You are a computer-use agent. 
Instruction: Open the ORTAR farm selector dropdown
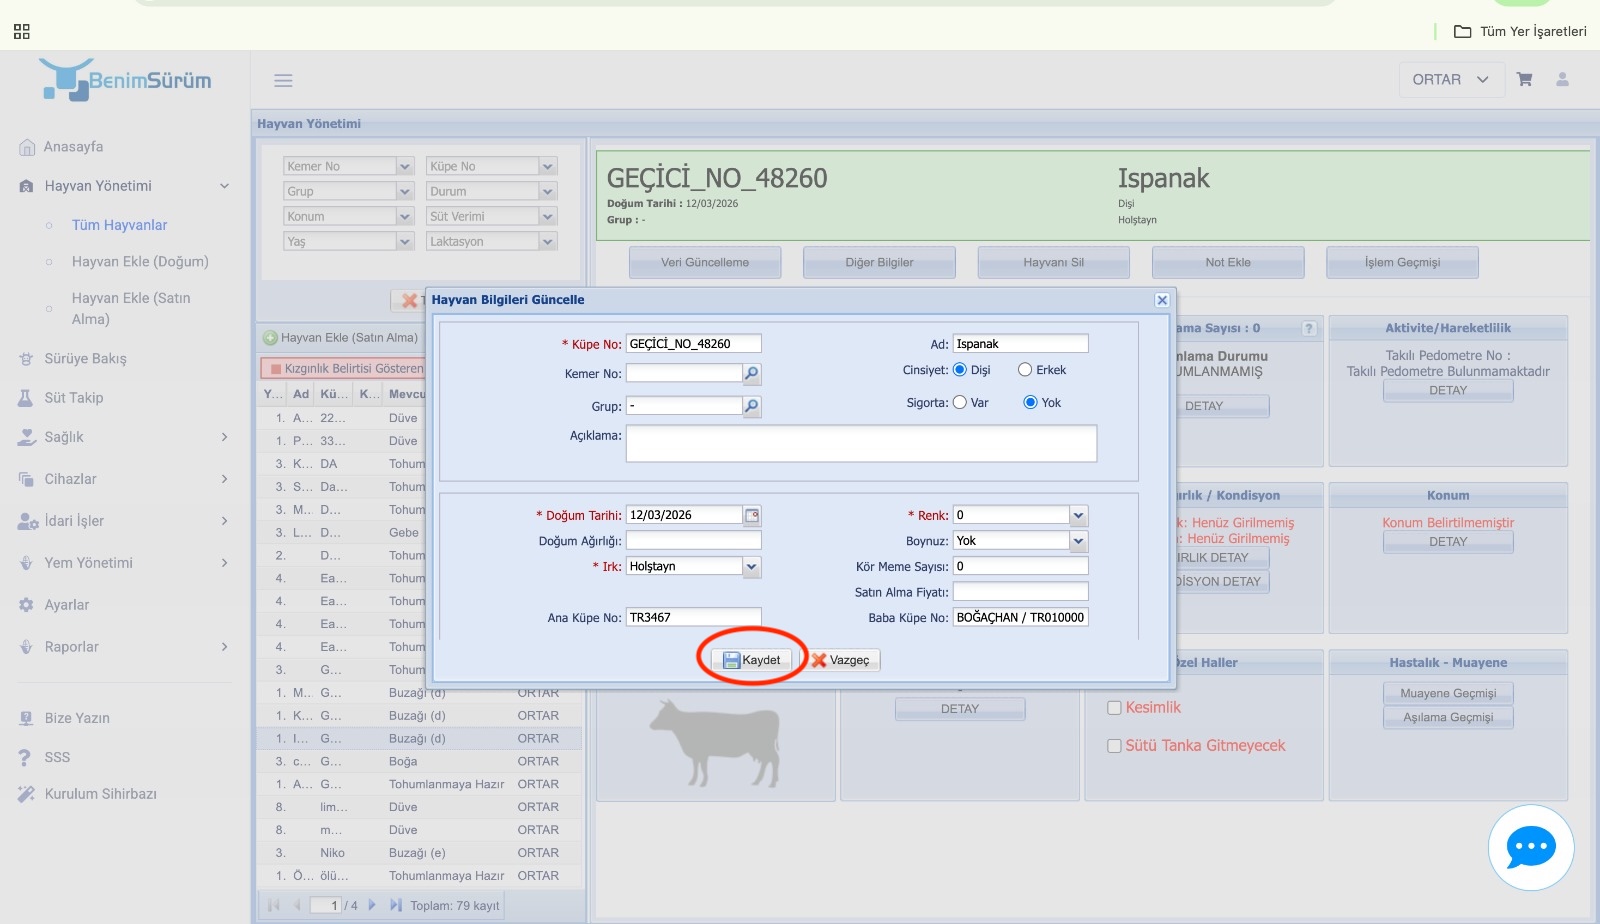point(1451,79)
